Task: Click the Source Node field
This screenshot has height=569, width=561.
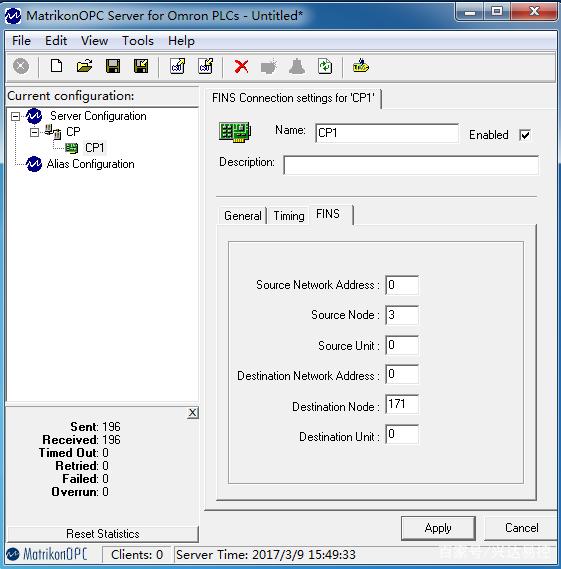Action: point(402,315)
